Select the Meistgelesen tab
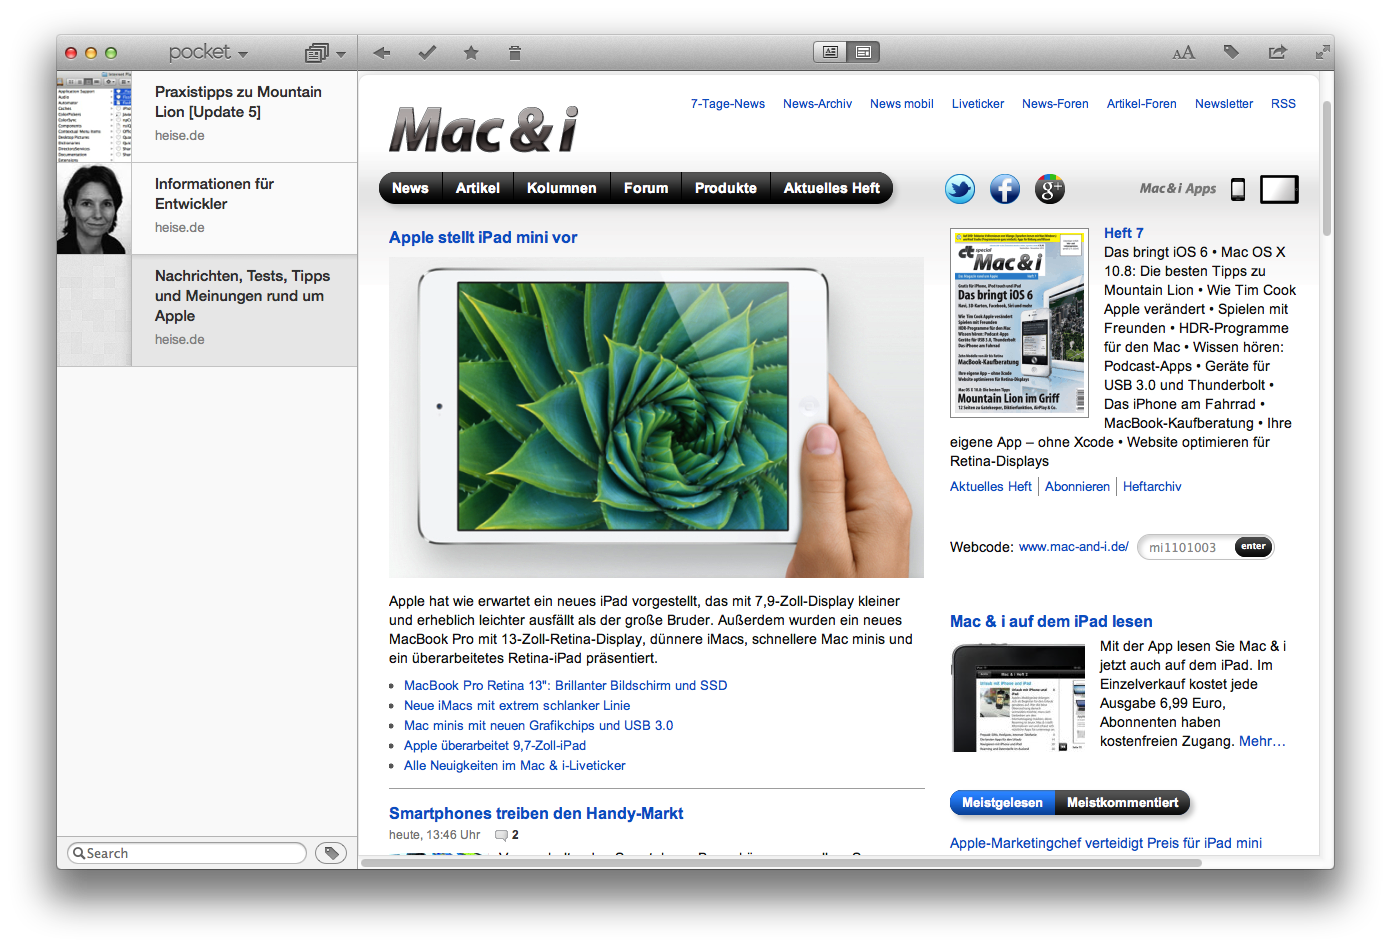This screenshot has width=1391, height=948. (x=1002, y=803)
